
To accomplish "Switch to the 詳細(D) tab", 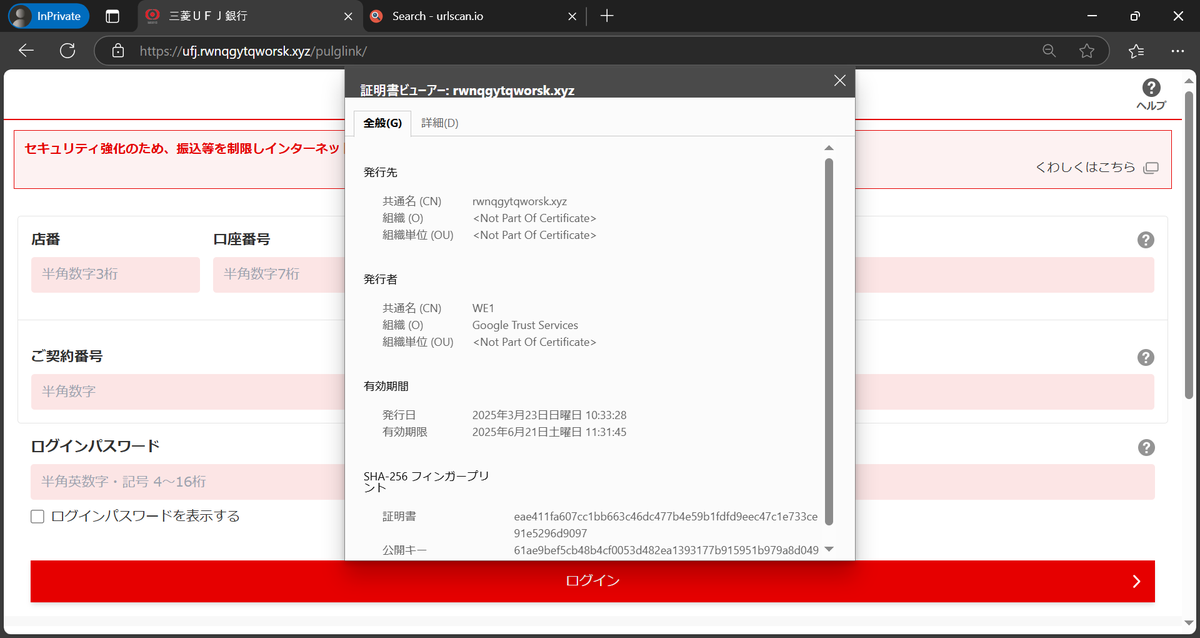I will tap(440, 123).
